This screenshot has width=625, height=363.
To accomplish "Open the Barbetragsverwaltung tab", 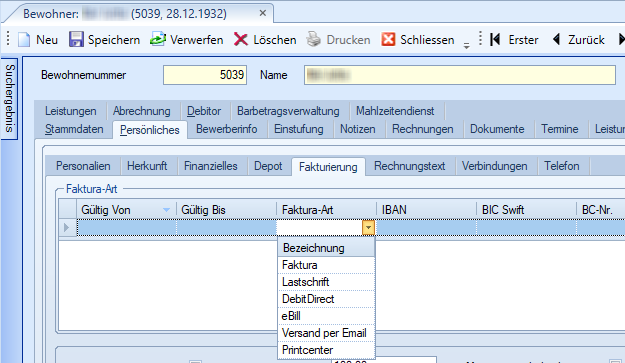I will [x=288, y=111].
